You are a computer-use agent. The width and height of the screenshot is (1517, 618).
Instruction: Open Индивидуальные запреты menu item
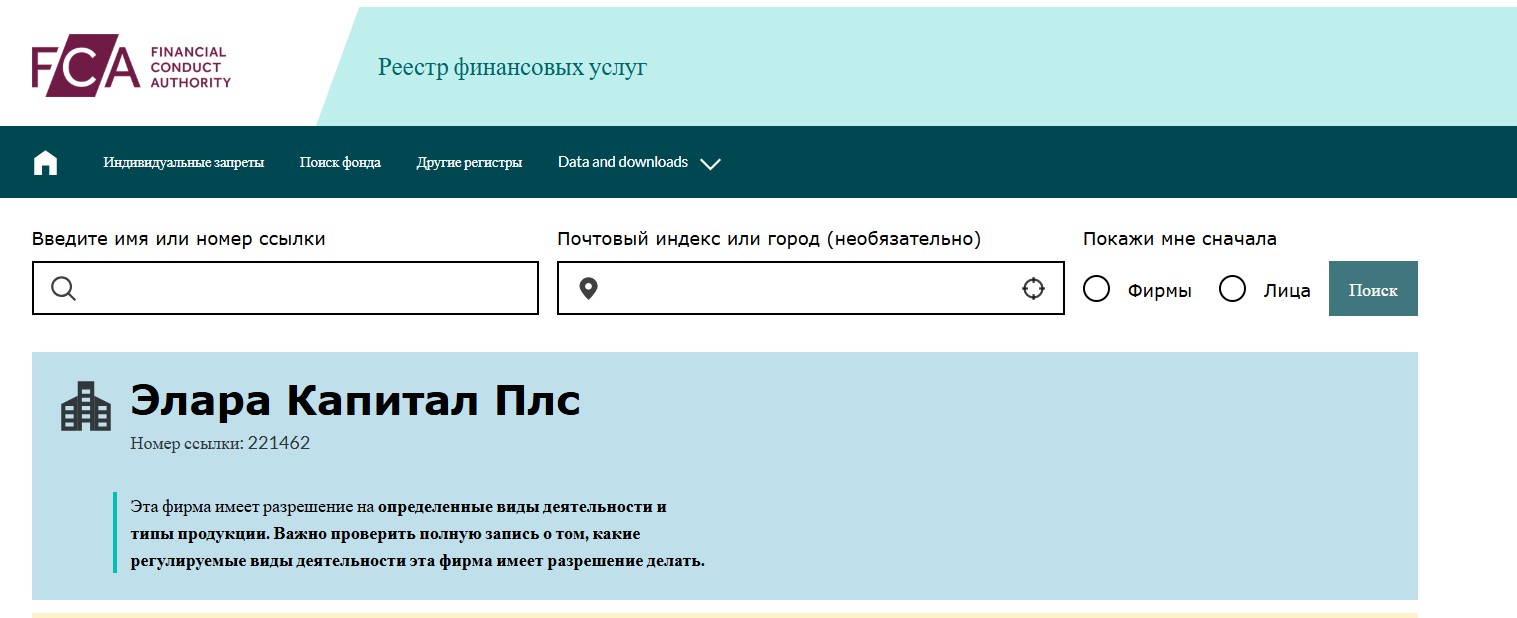pyautogui.click(x=184, y=162)
